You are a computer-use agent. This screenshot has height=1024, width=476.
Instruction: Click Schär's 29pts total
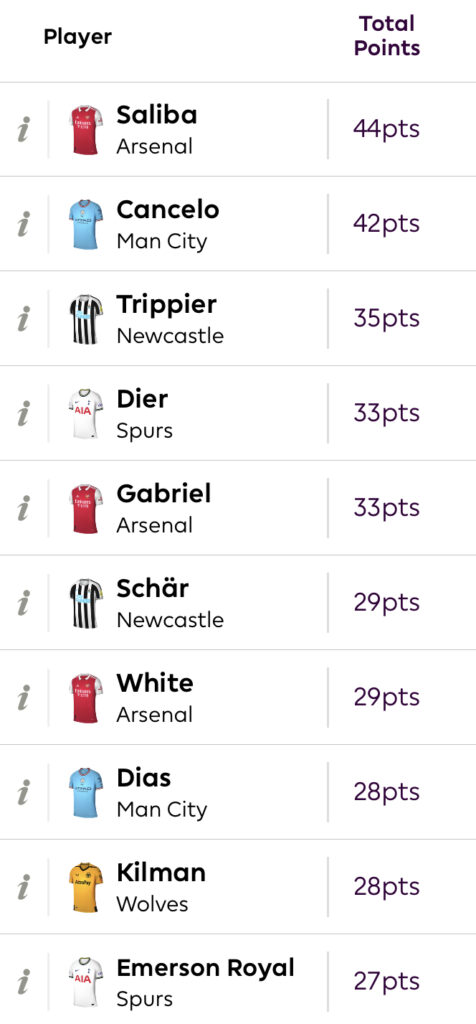pos(387,603)
